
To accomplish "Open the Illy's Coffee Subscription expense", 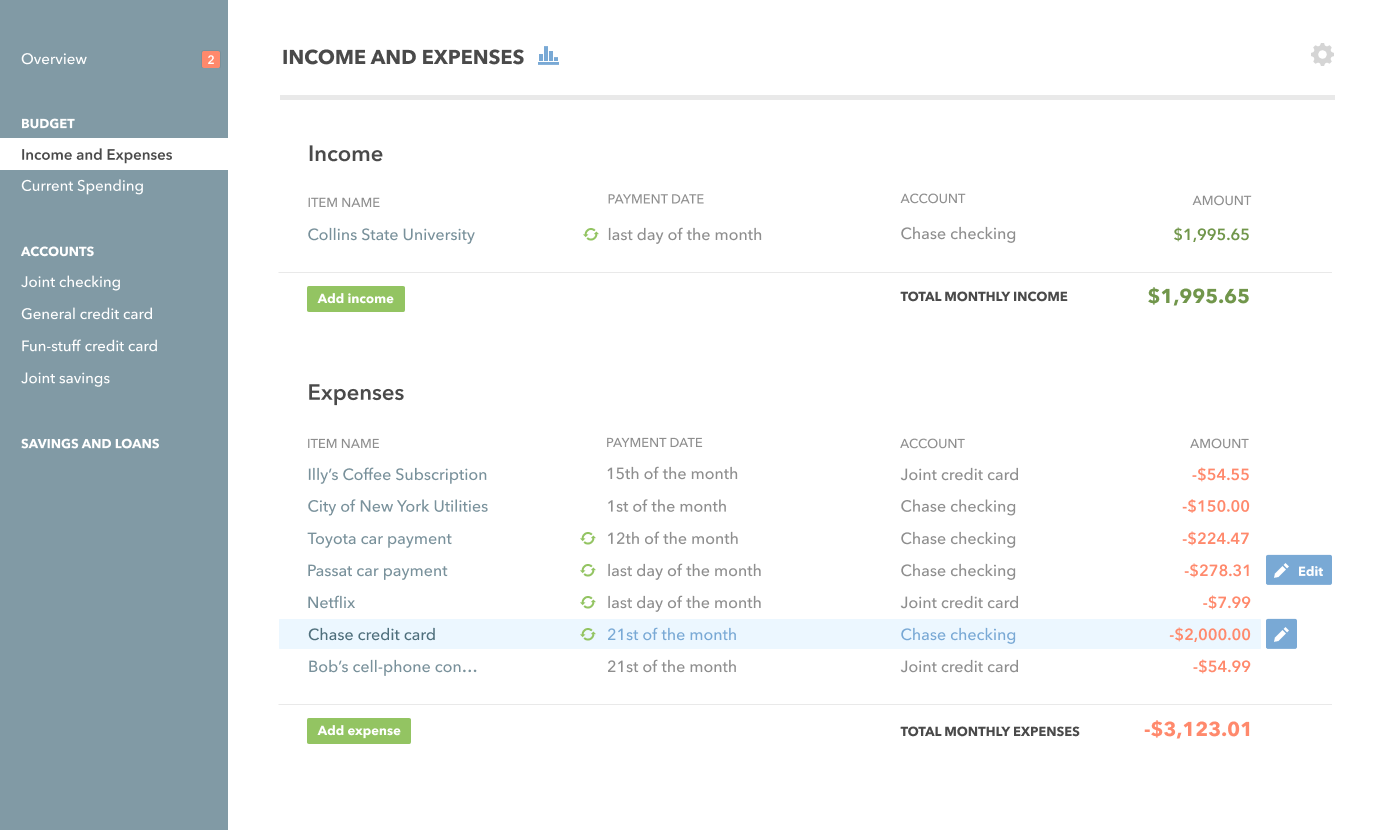I will (x=397, y=474).
